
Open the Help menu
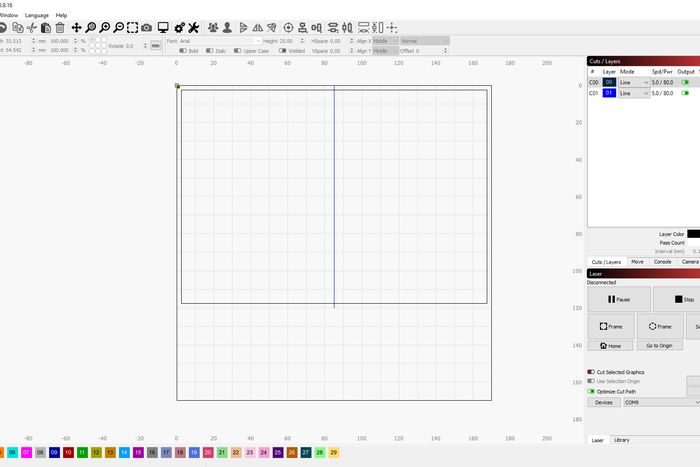62,15
